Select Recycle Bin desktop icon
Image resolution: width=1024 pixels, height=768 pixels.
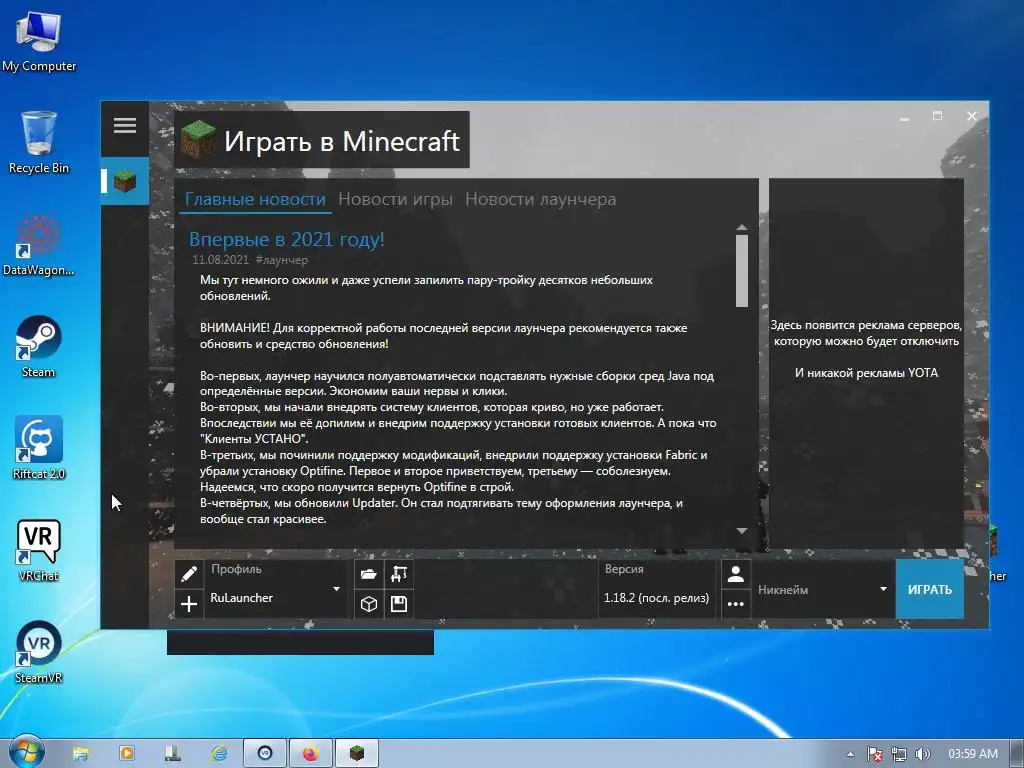39,142
